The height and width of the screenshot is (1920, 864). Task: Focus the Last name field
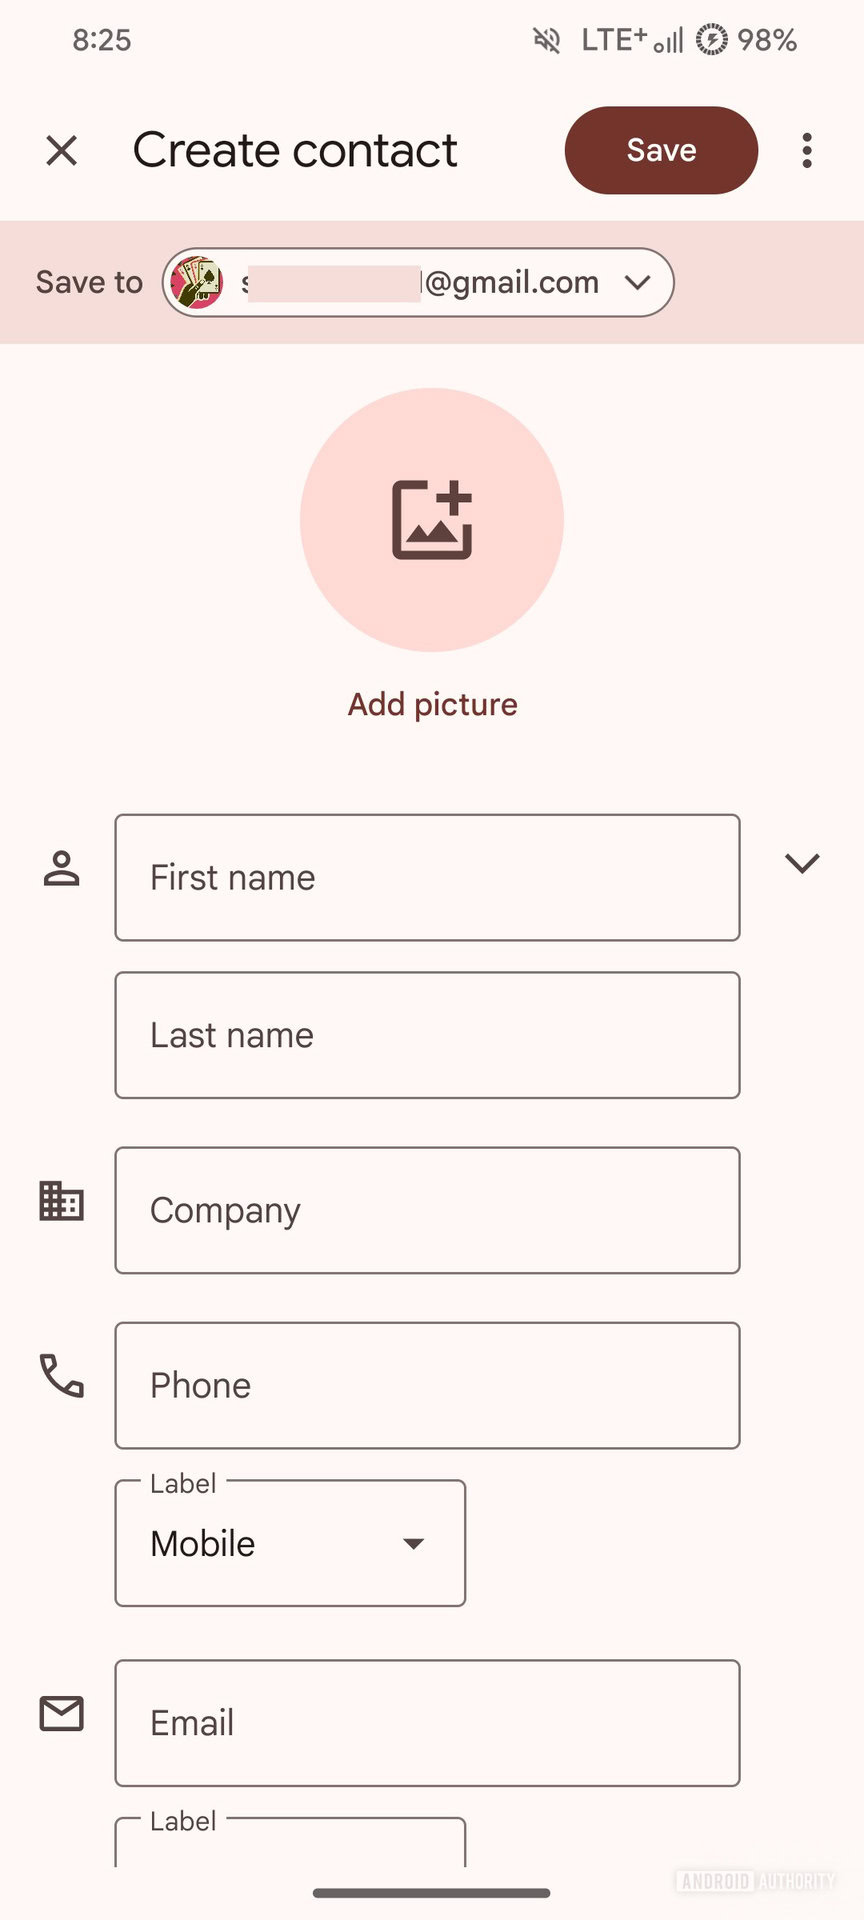[x=427, y=1035]
